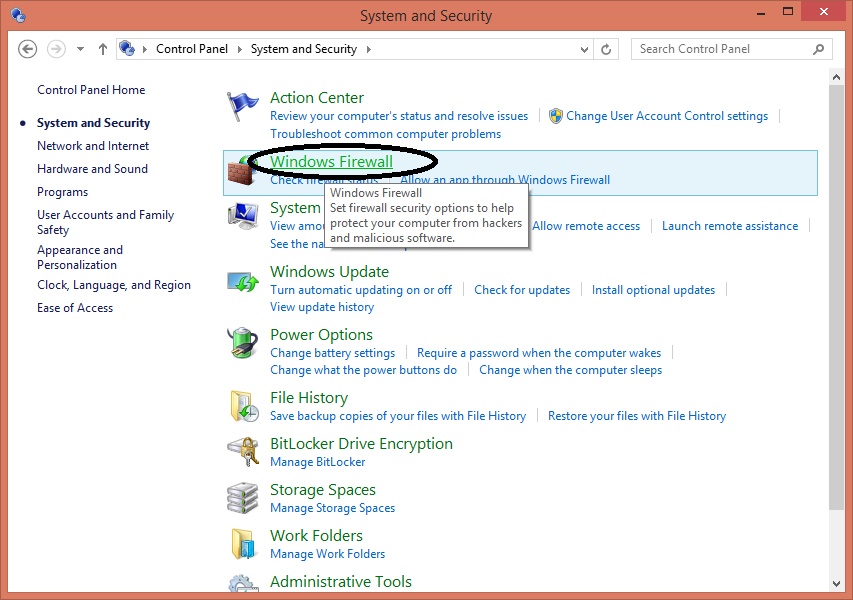Open Appearance and Personalization category
This screenshot has width=853, height=600.
(79, 257)
